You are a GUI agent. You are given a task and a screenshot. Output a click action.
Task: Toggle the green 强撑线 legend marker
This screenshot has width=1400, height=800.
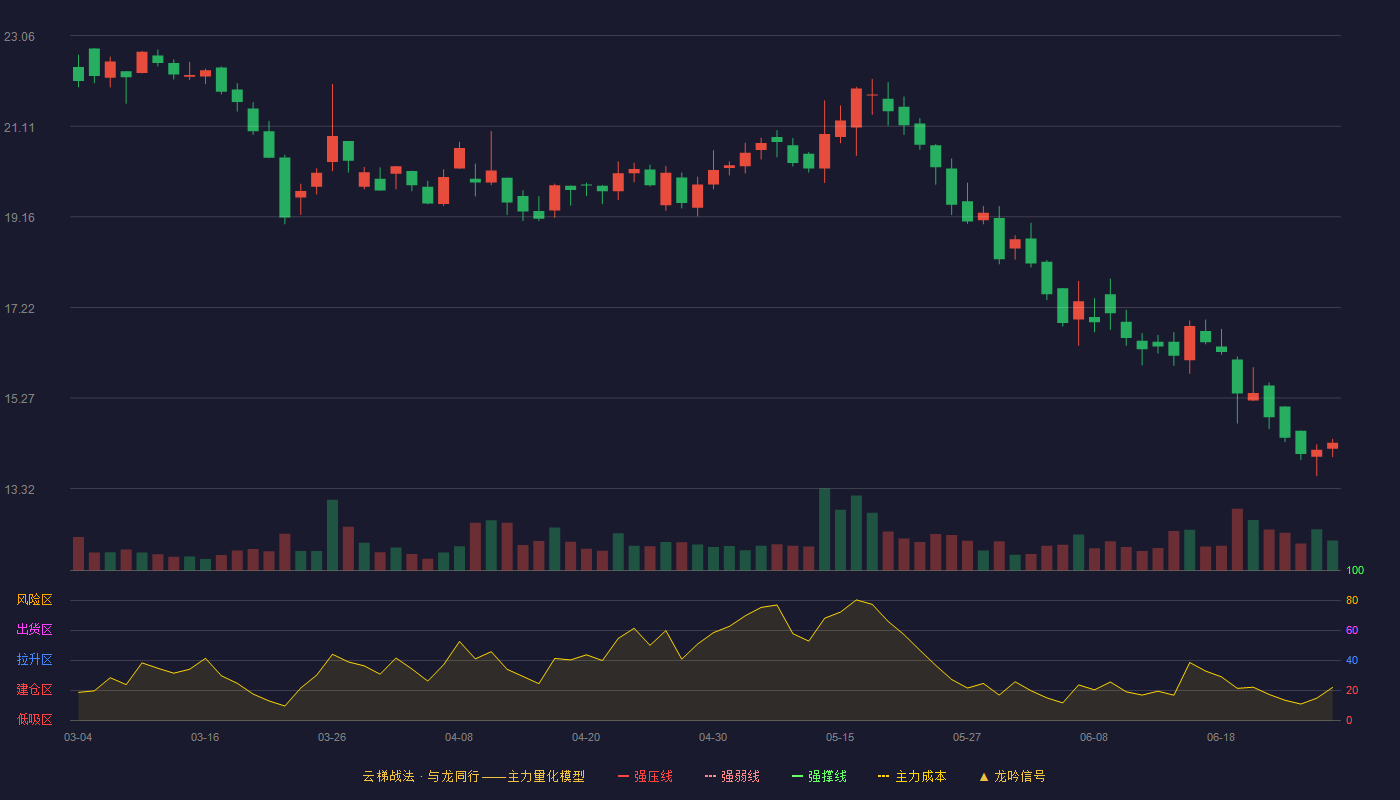click(798, 776)
